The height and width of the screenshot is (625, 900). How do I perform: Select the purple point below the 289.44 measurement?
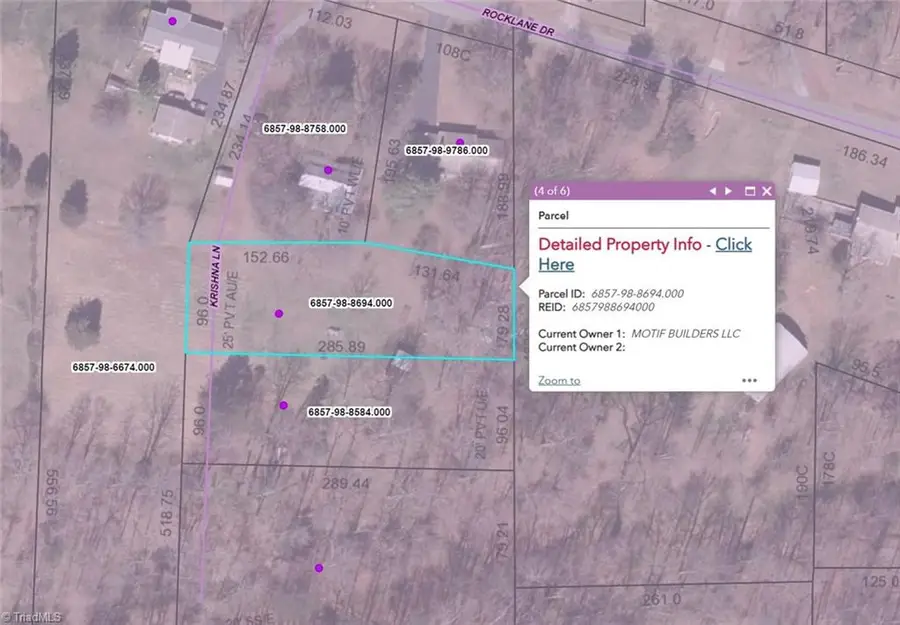click(x=319, y=568)
